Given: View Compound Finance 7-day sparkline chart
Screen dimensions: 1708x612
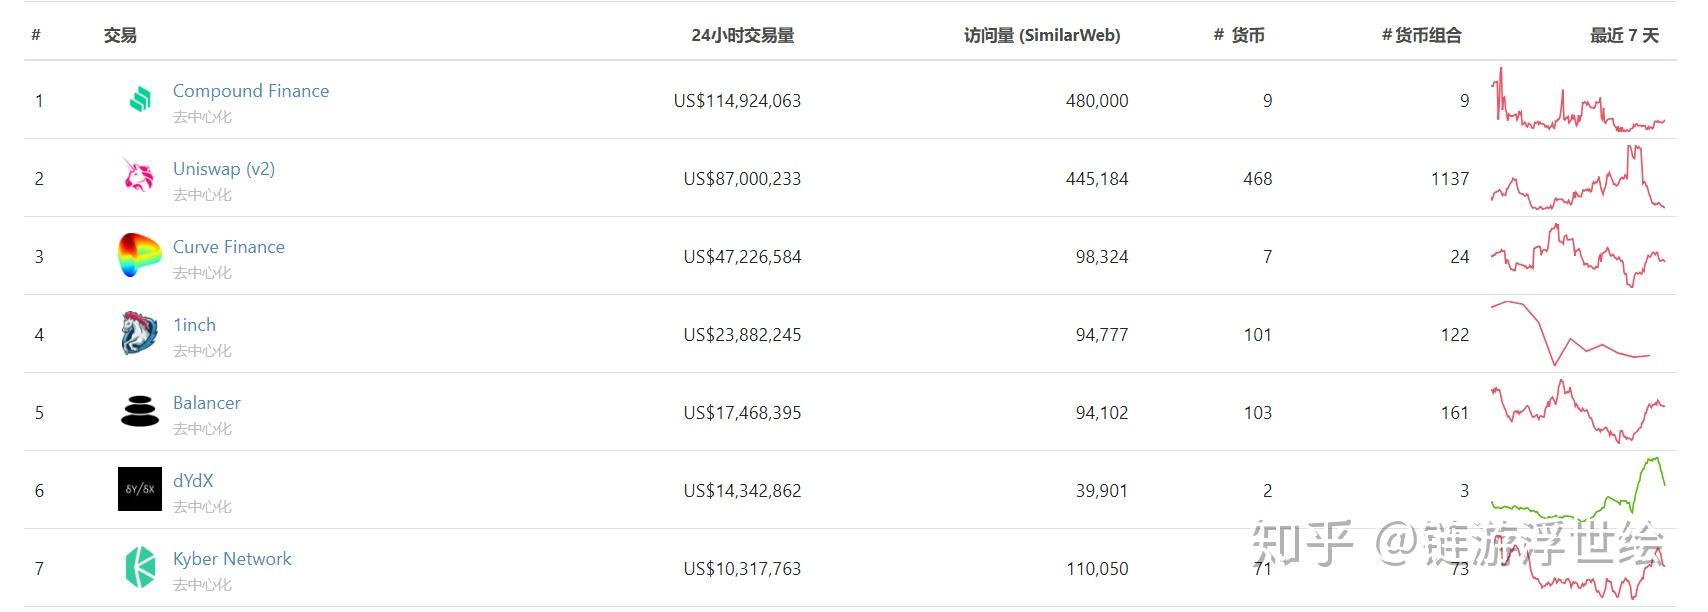Looking at the screenshot, I should click(1577, 101).
